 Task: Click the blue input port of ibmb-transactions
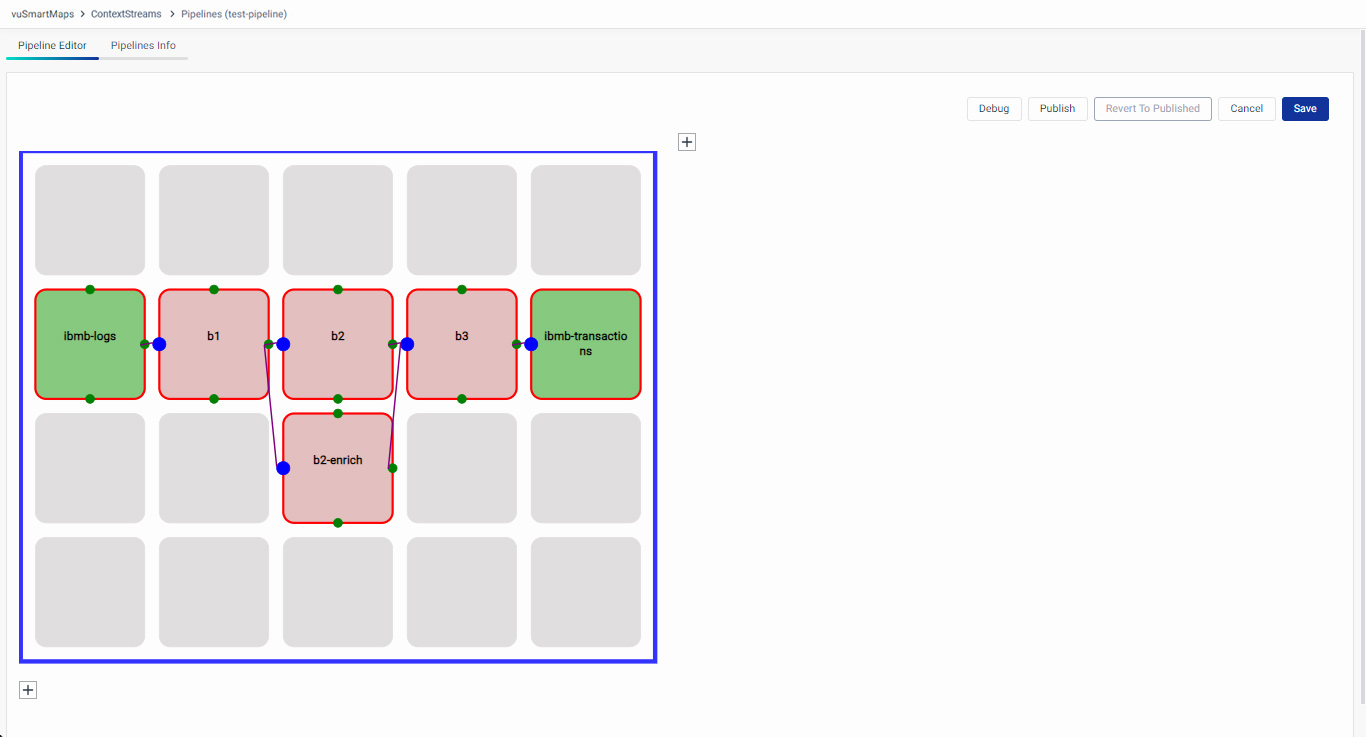tap(531, 344)
